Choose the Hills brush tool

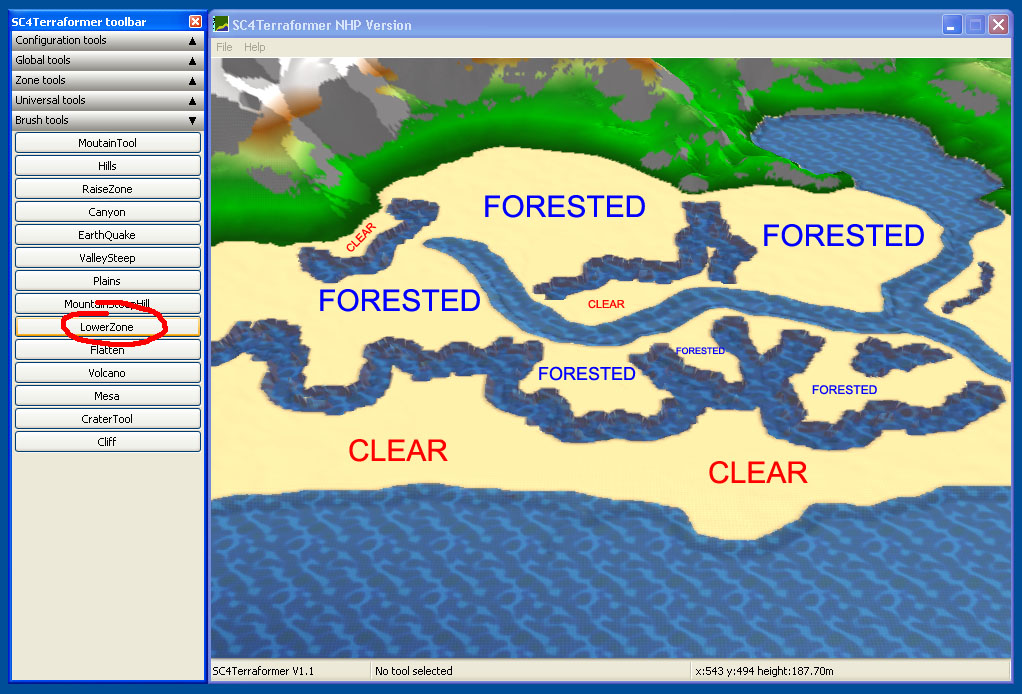point(108,166)
